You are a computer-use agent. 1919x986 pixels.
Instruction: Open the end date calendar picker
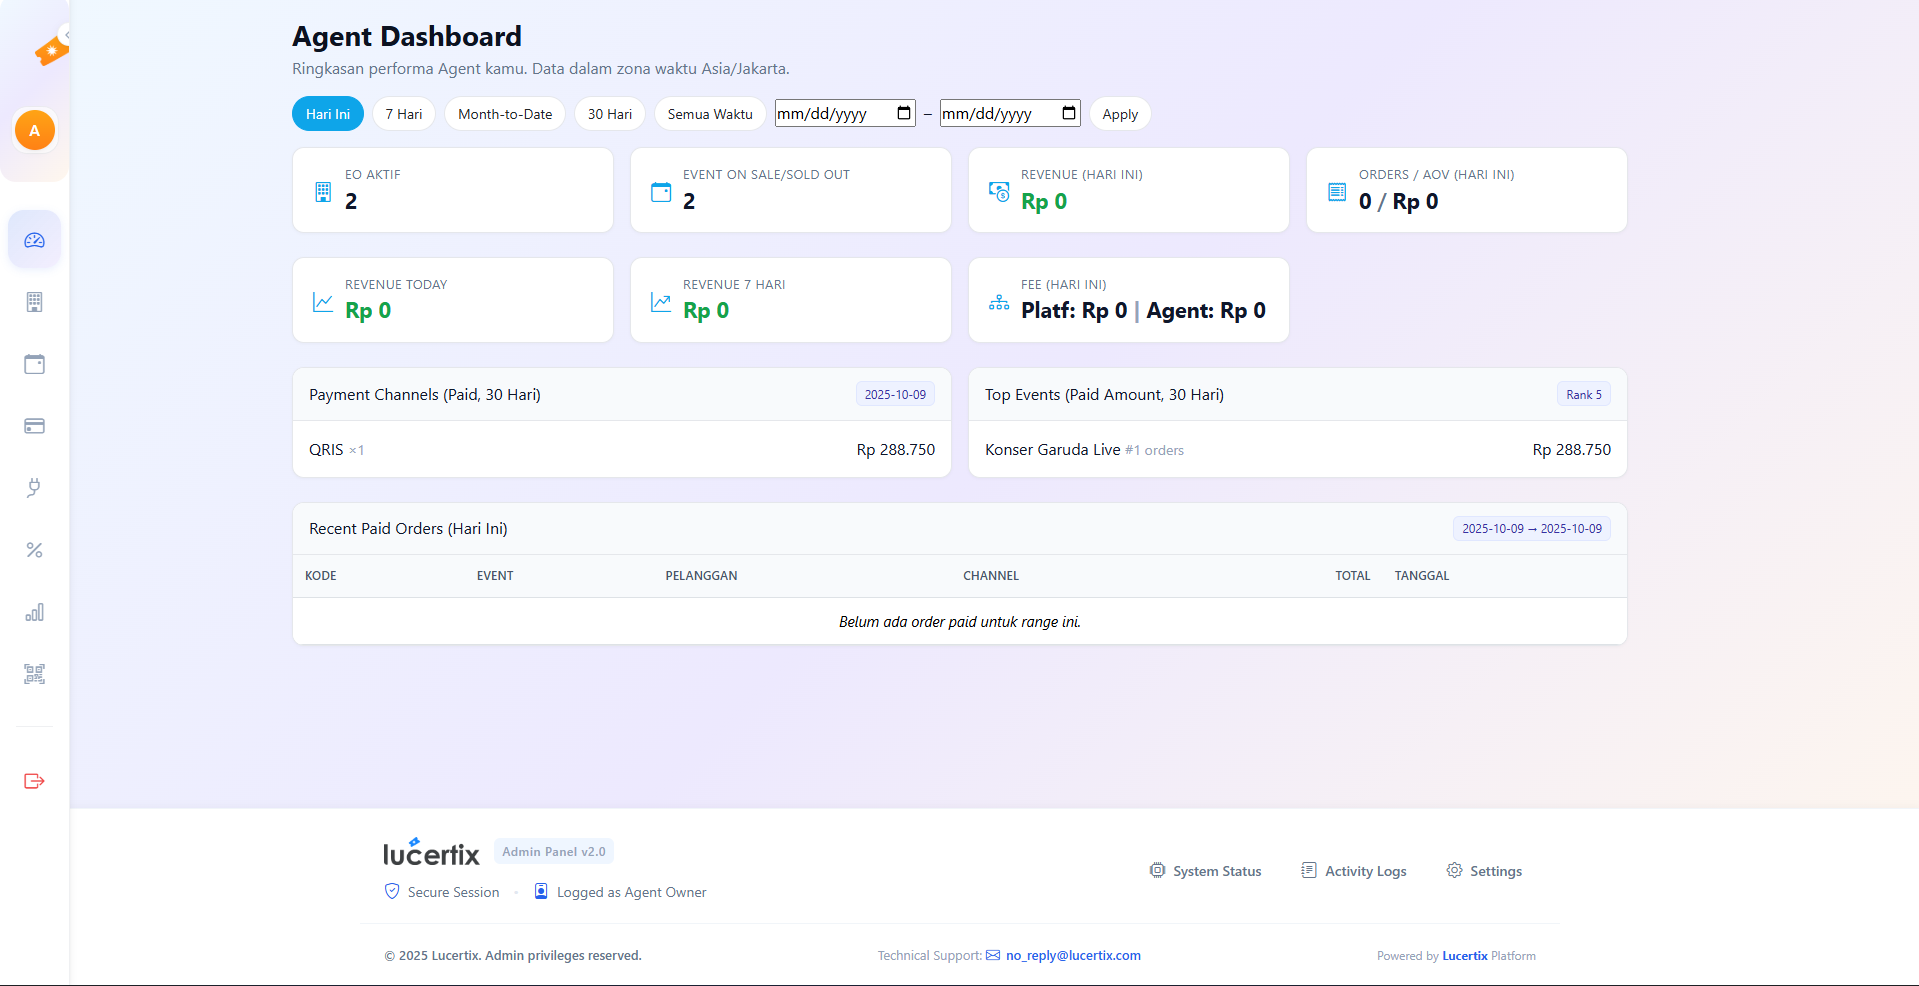point(1069,113)
